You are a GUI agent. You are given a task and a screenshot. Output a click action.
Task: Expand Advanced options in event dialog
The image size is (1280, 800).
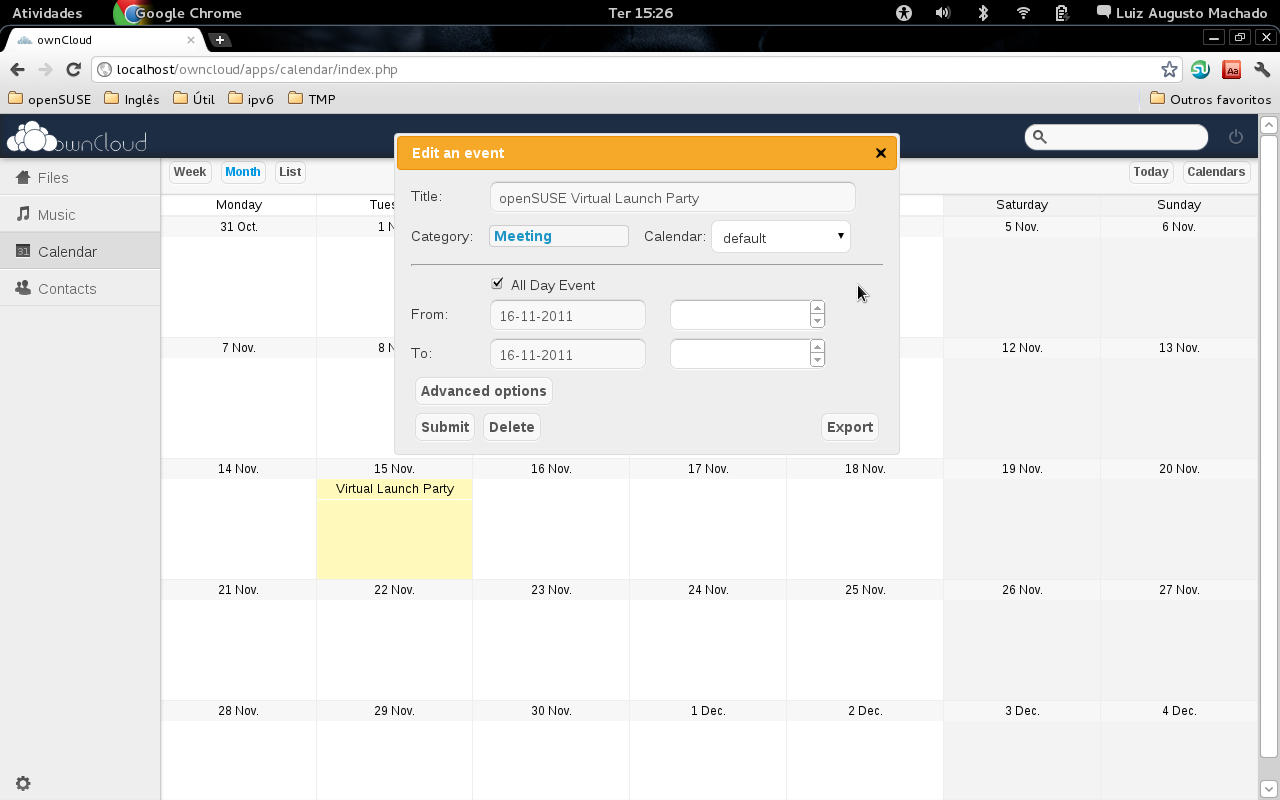483,391
